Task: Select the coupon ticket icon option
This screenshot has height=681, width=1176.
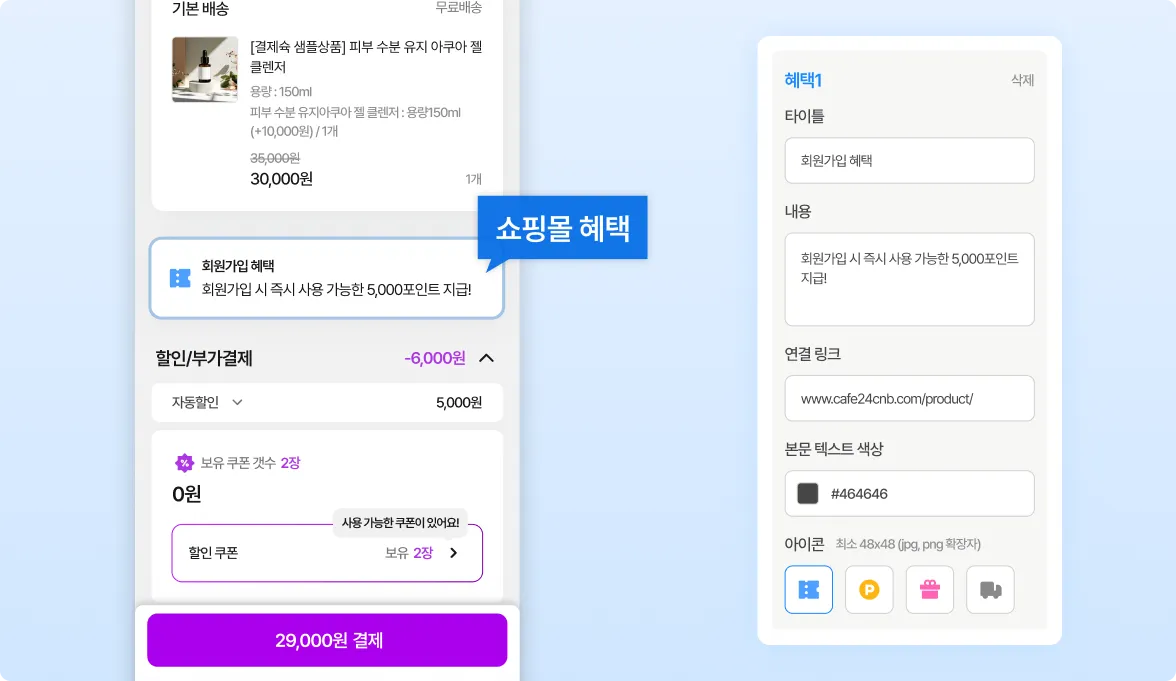Action: tap(808, 590)
